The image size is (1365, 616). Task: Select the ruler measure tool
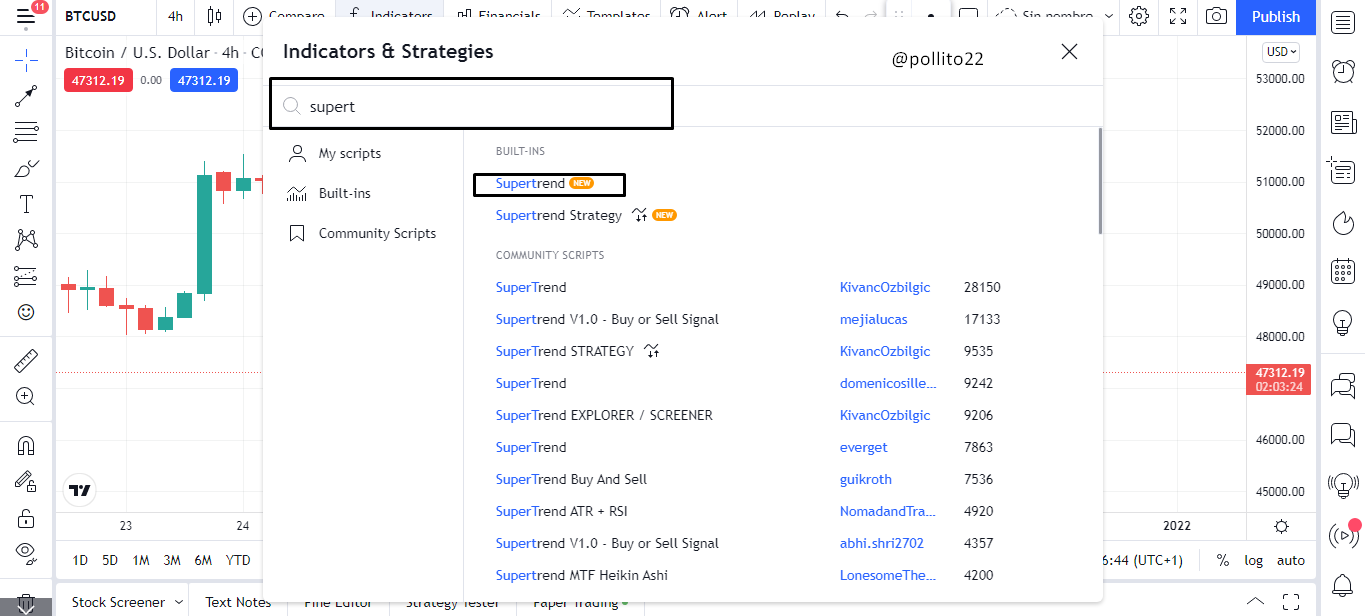point(26,359)
